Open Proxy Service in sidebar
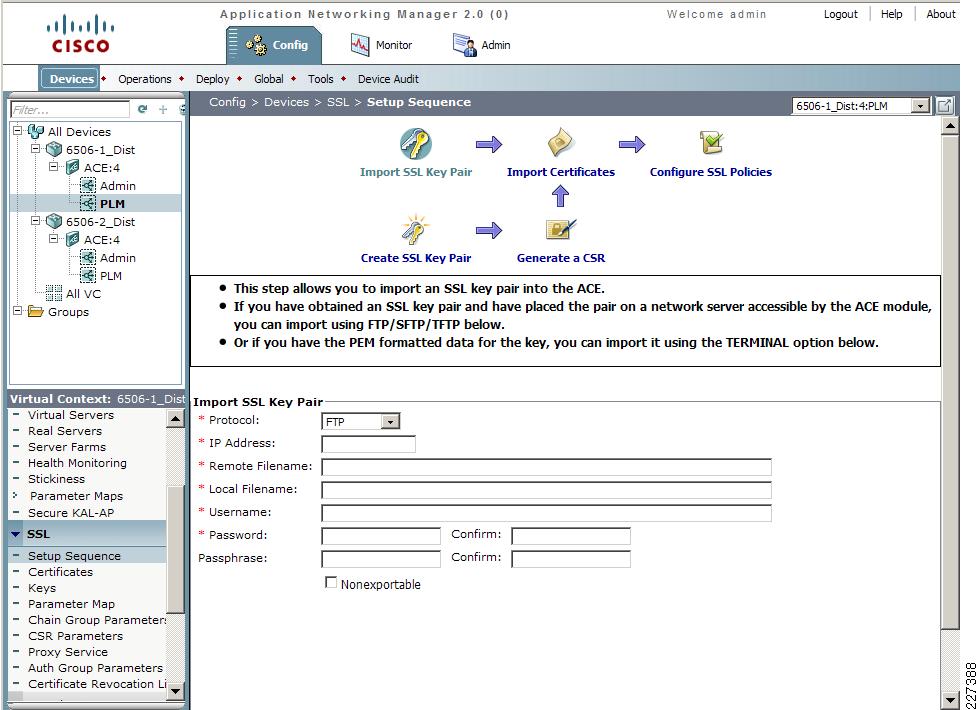This screenshot has height=710, width=977. 68,652
